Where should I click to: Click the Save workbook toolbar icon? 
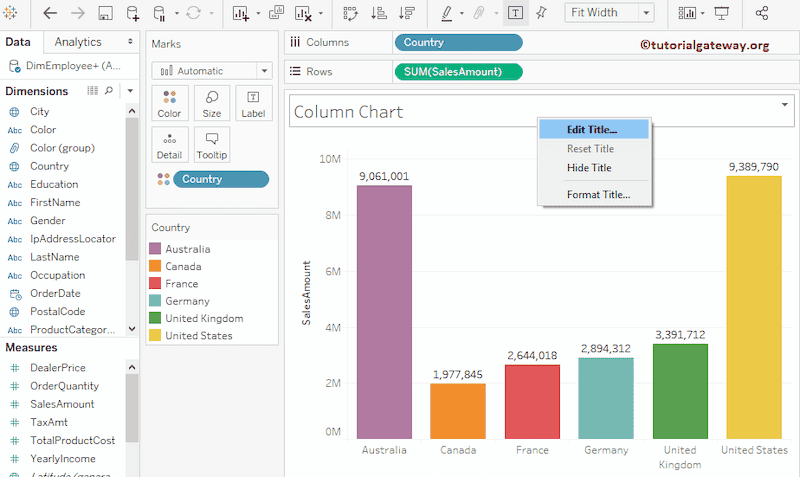(105, 13)
